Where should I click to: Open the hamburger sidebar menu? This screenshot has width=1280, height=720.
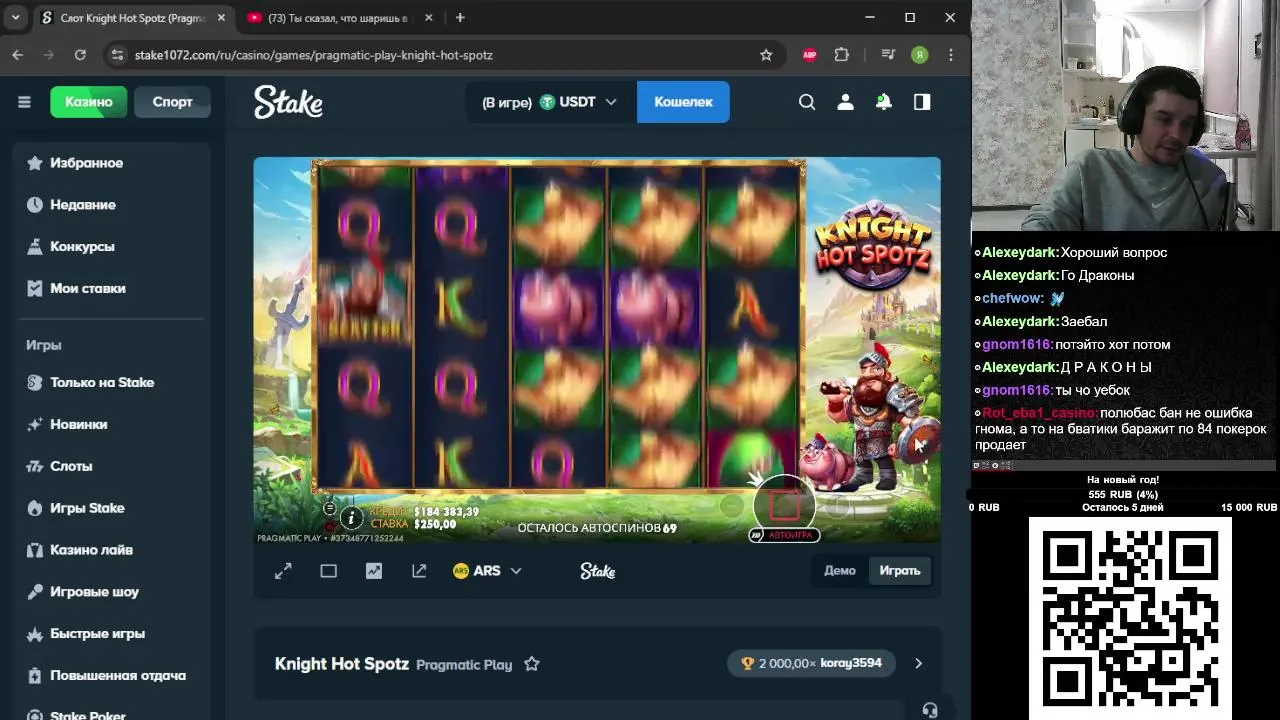pyautogui.click(x=24, y=102)
